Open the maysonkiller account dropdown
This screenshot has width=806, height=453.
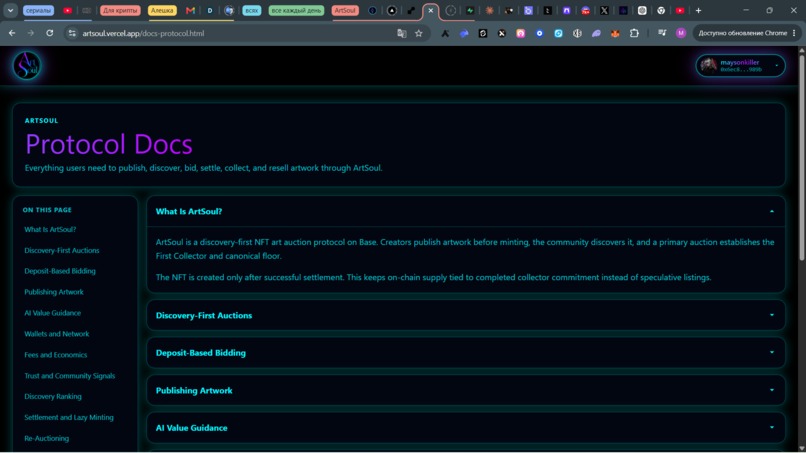[740, 65]
